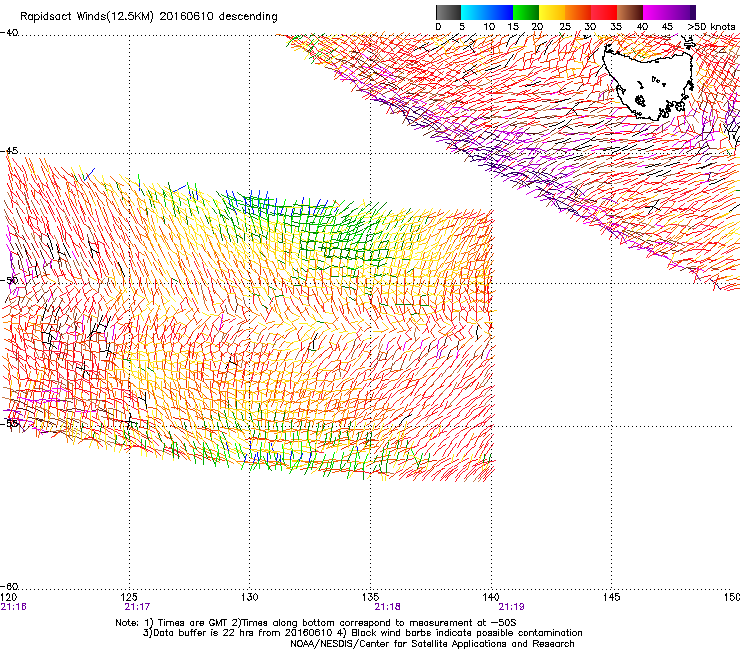740x650 pixels.
Task: Click legend tick label '45'
Action: tap(667, 27)
